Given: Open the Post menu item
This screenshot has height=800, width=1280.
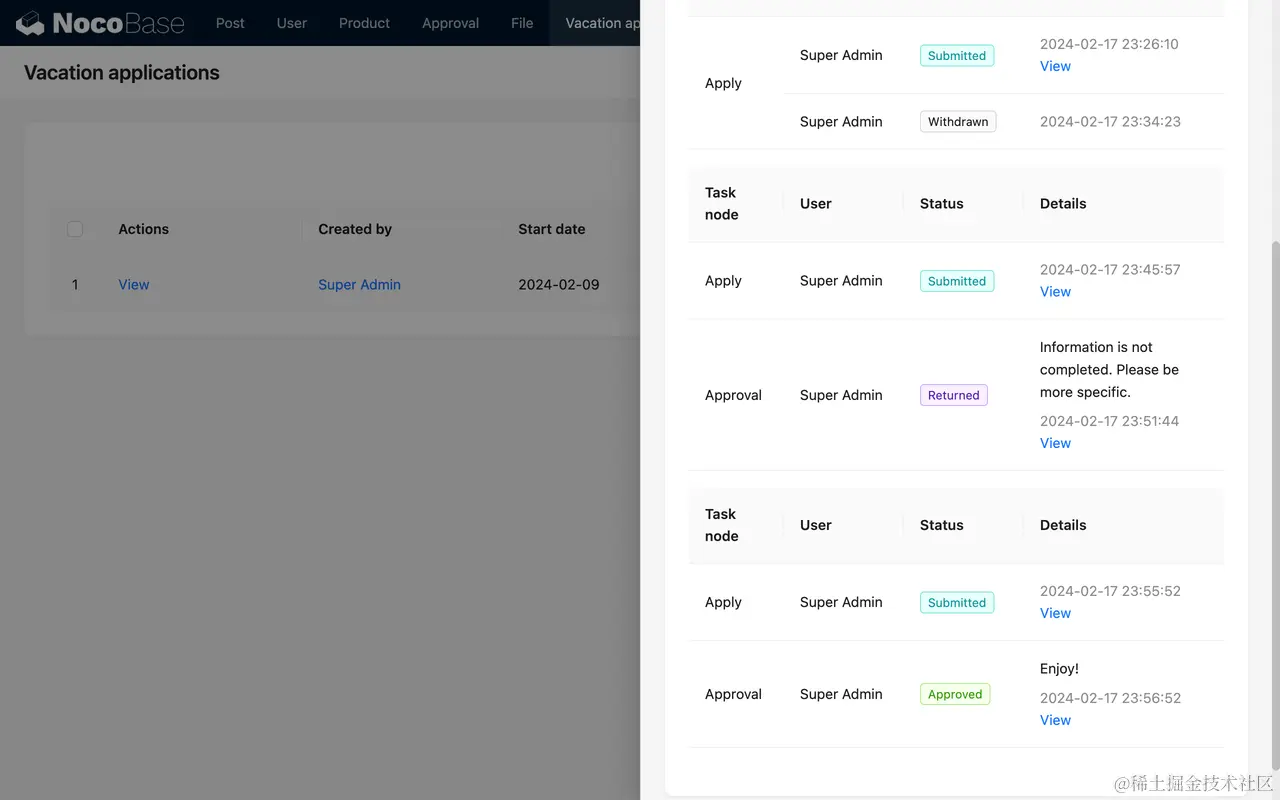Looking at the screenshot, I should tap(230, 23).
